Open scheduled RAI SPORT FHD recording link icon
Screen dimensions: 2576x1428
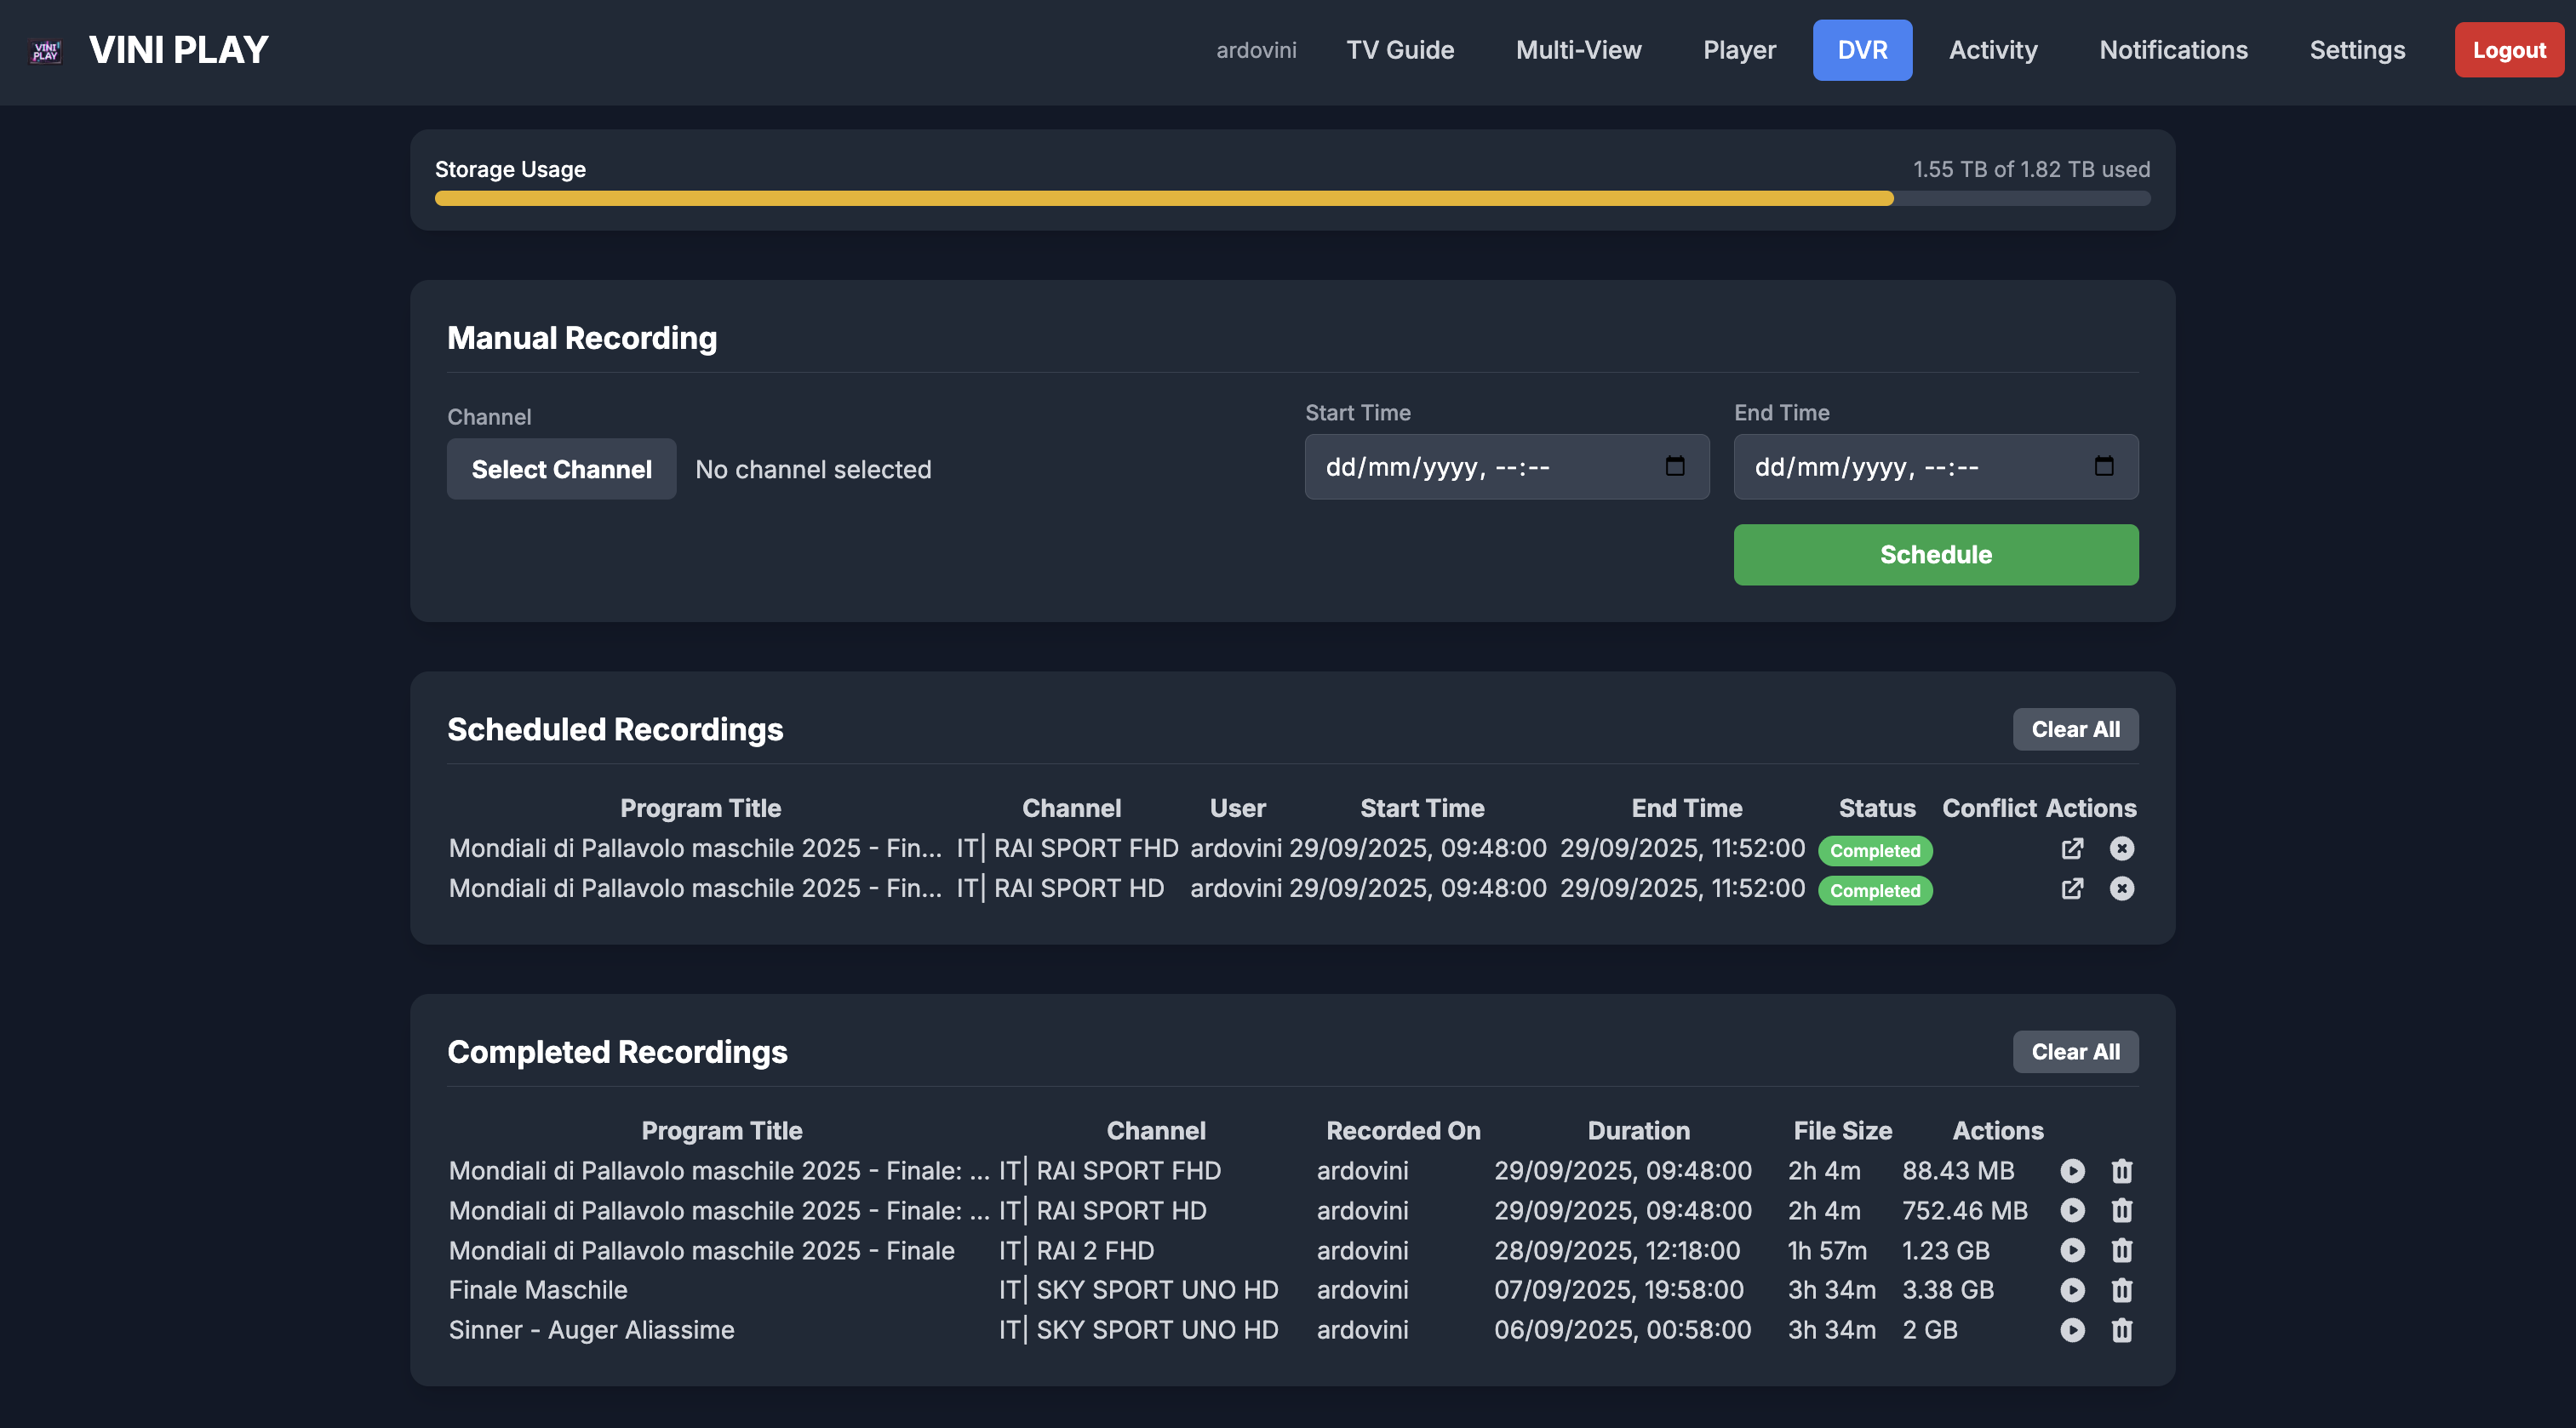point(2072,848)
